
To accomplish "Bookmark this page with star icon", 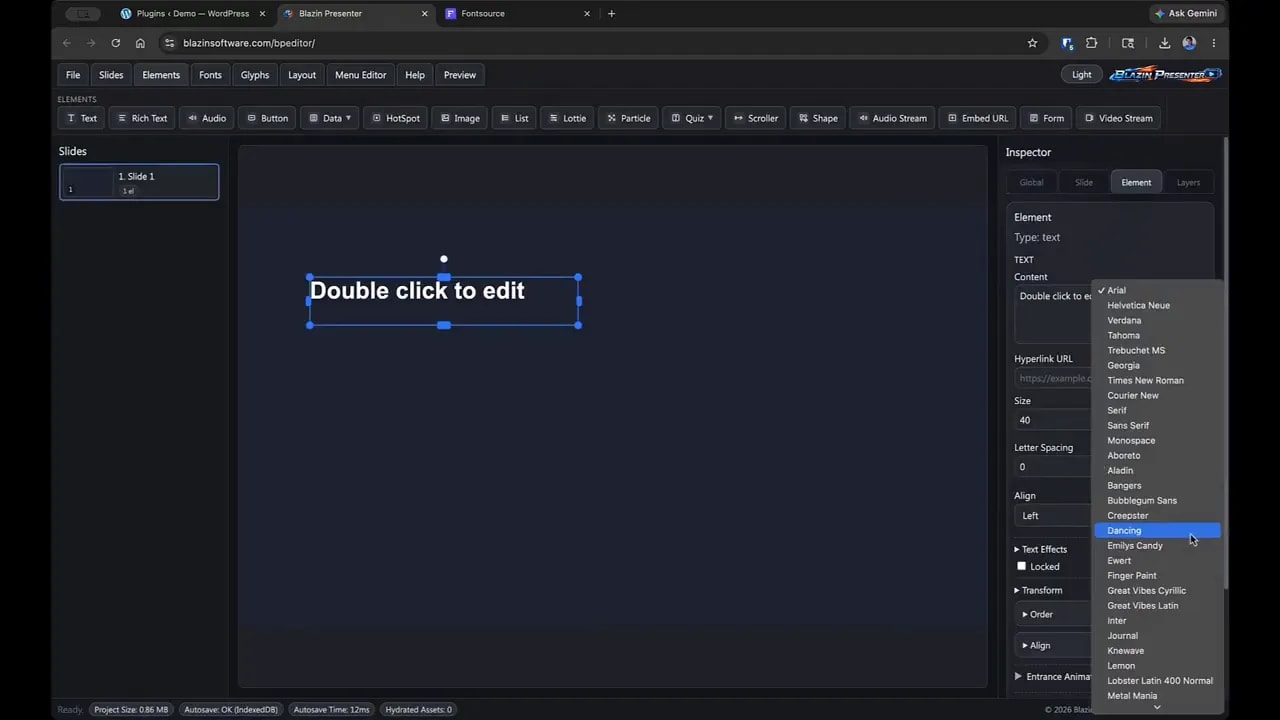I will click(x=1032, y=43).
